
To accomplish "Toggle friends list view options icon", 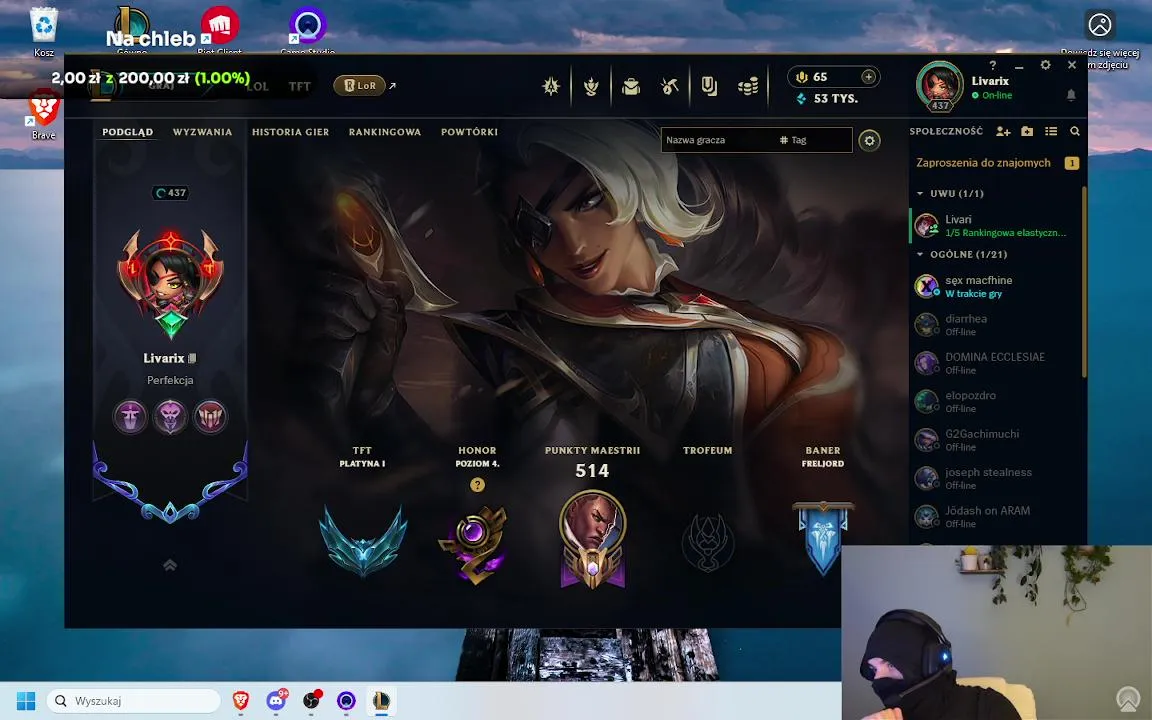I will [x=1051, y=132].
